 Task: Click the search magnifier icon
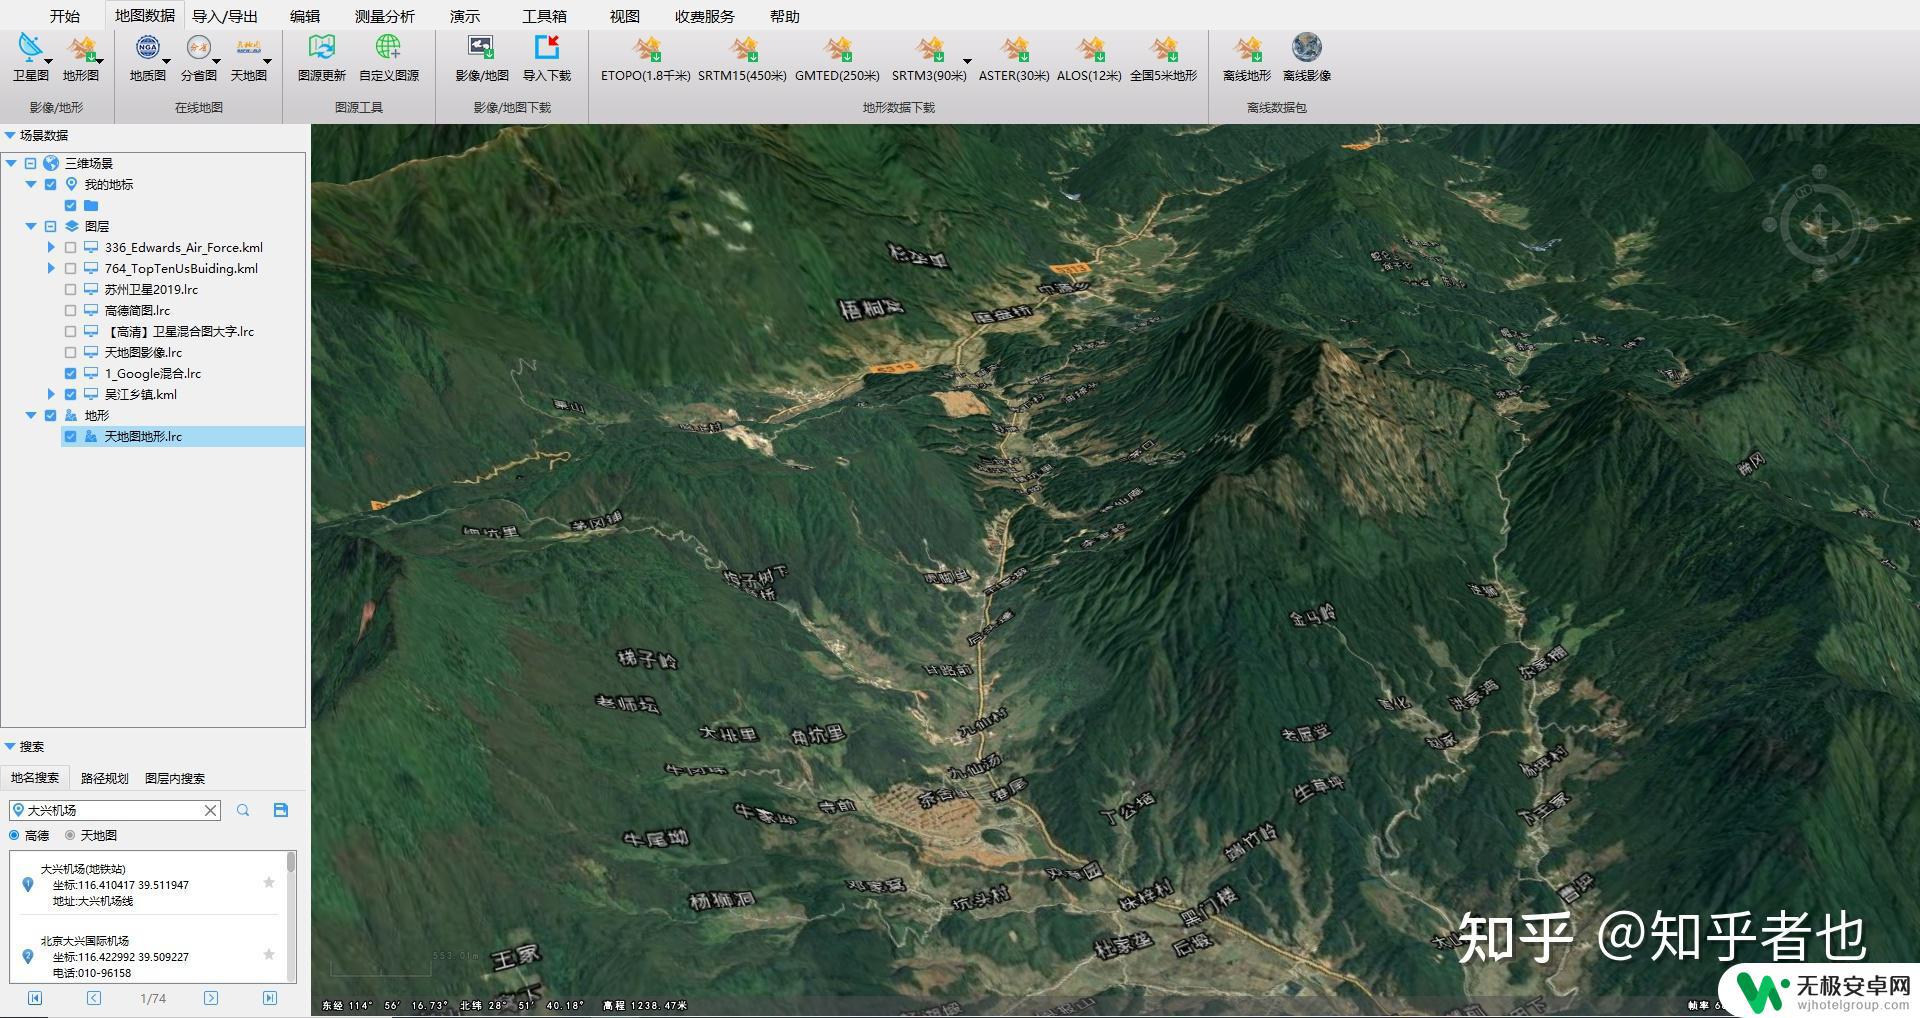pos(243,810)
